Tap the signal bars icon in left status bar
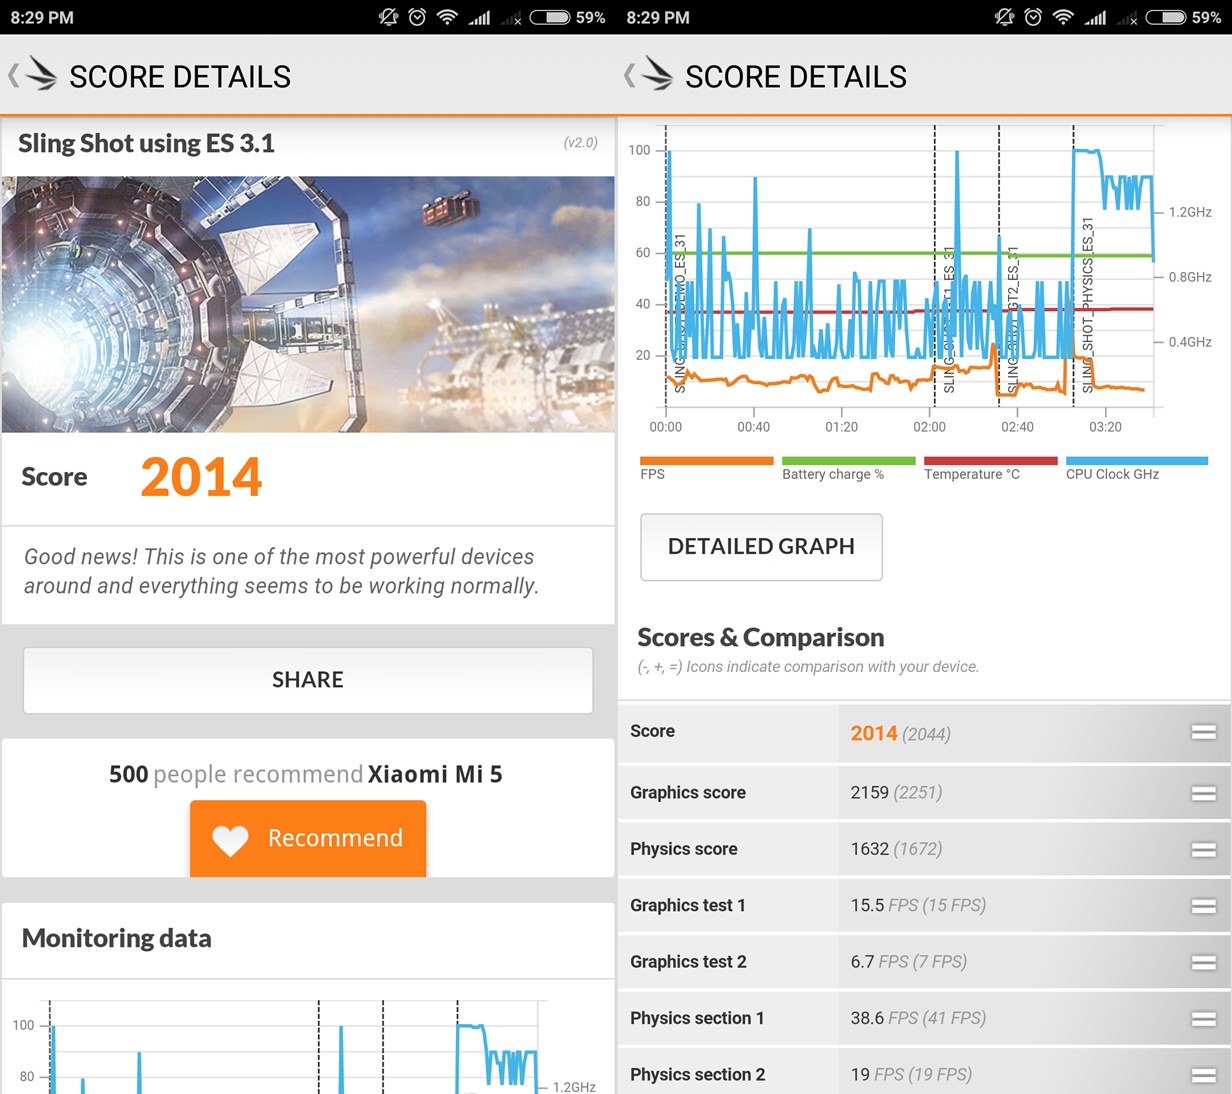1232x1094 pixels. click(x=479, y=17)
